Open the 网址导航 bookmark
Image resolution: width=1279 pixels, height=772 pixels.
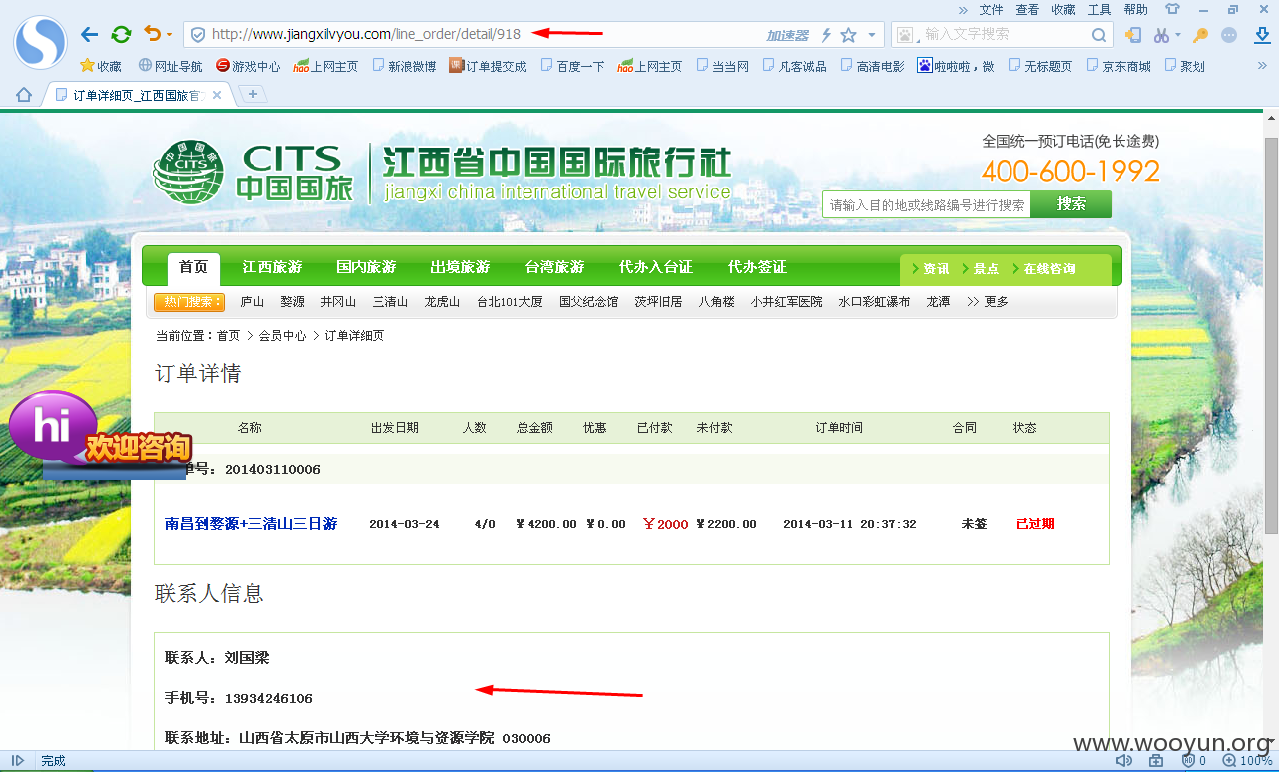point(170,66)
